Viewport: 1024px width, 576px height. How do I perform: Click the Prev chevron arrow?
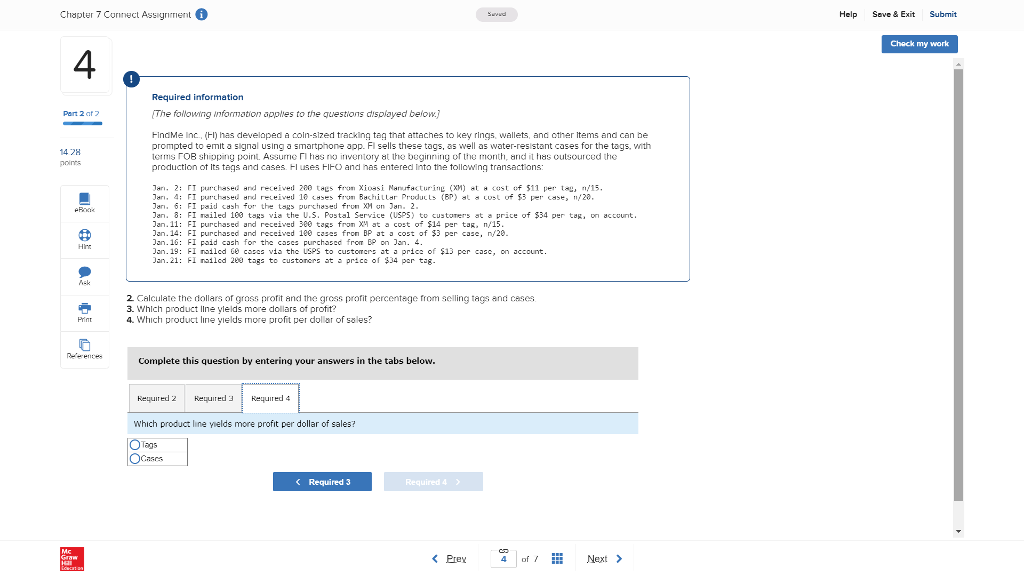tap(434, 558)
